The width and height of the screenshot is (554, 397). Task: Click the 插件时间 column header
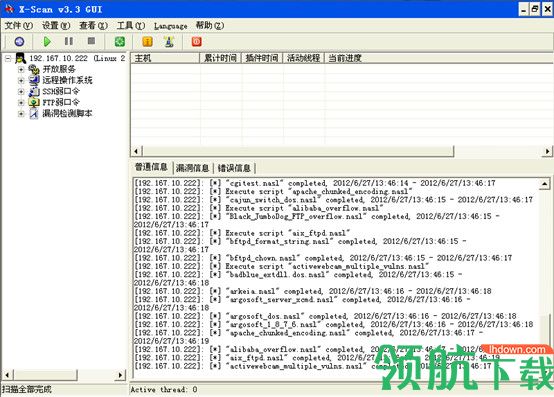click(x=262, y=58)
